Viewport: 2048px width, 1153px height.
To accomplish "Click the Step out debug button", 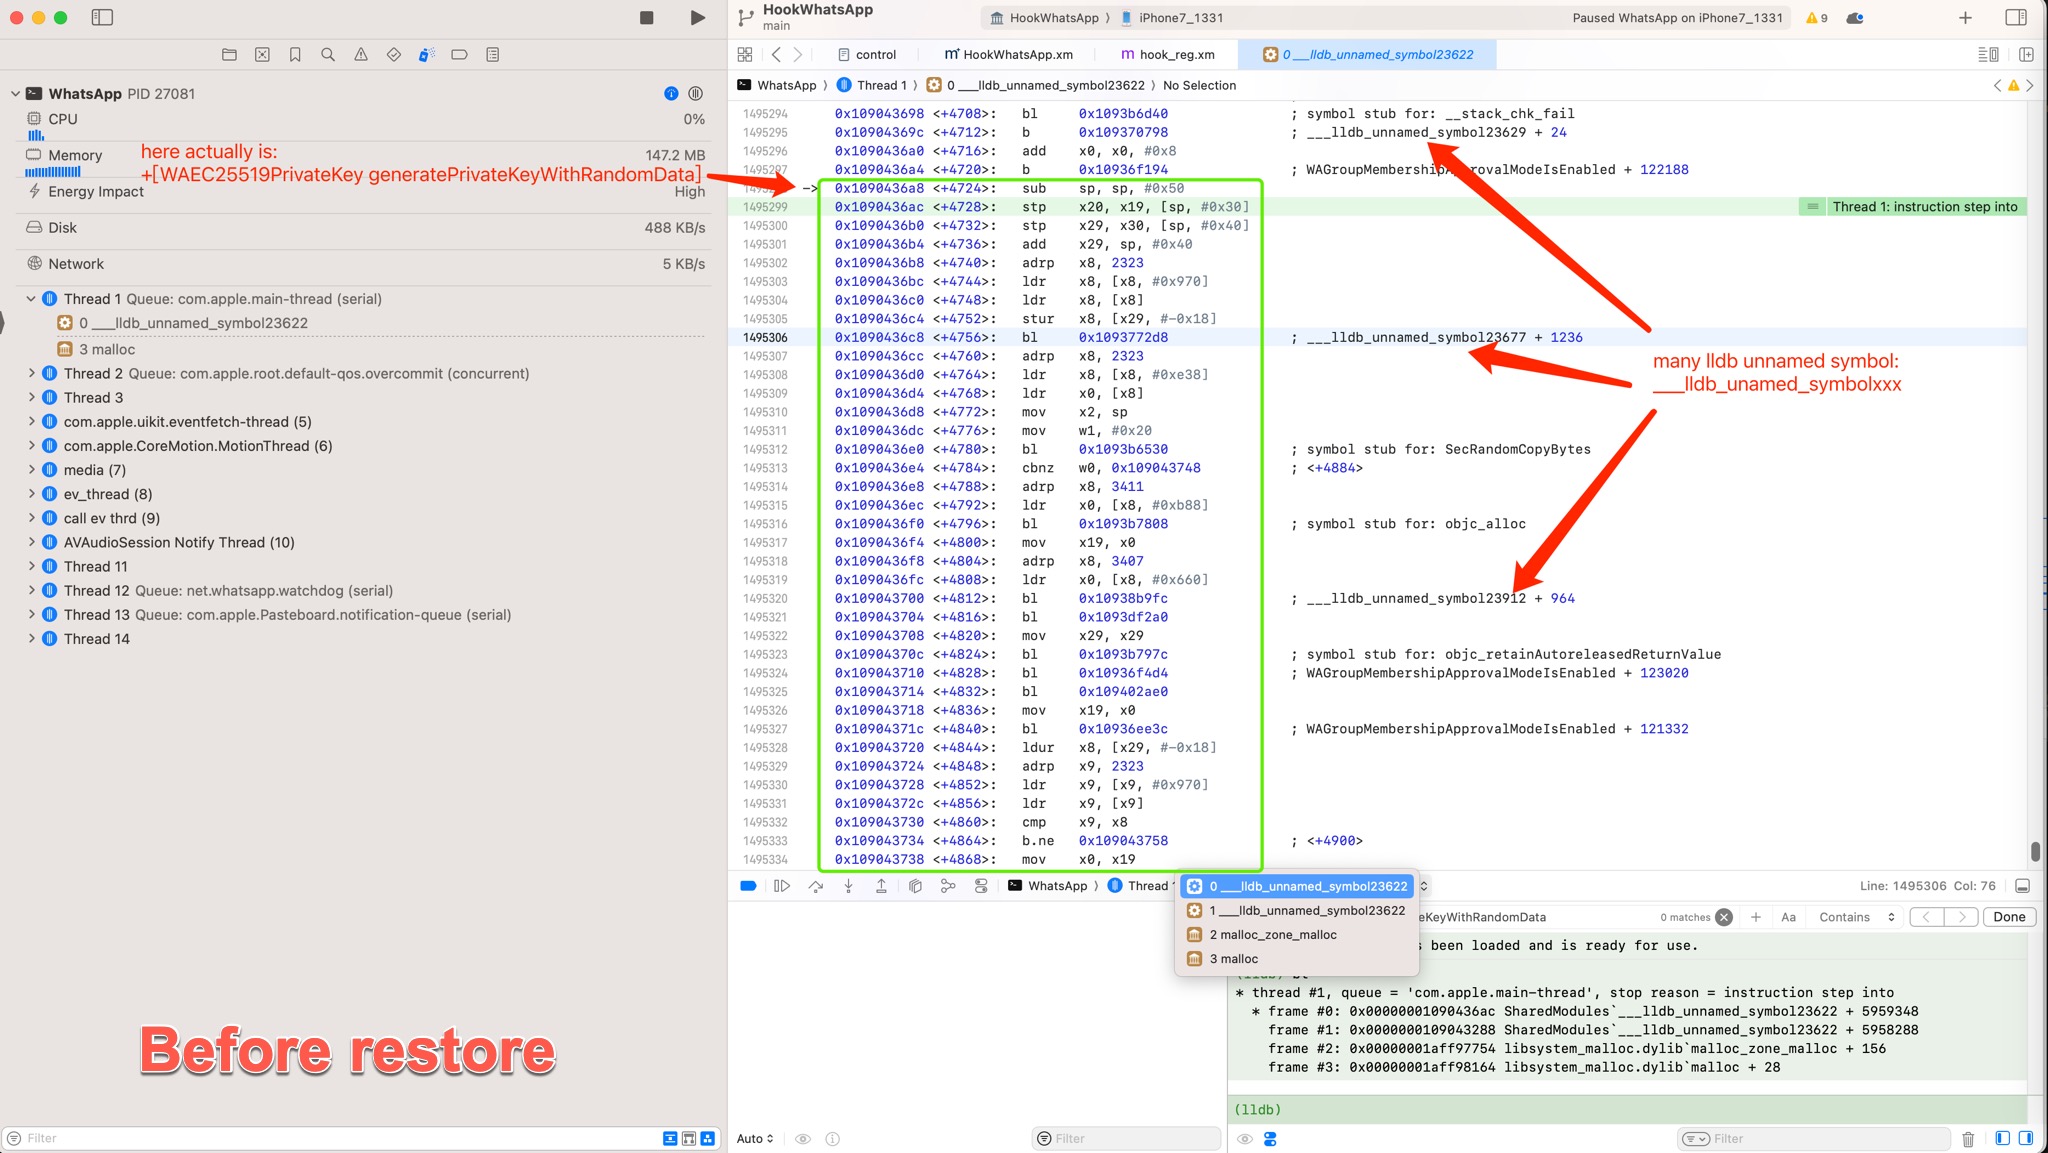I will click(x=881, y=886).
